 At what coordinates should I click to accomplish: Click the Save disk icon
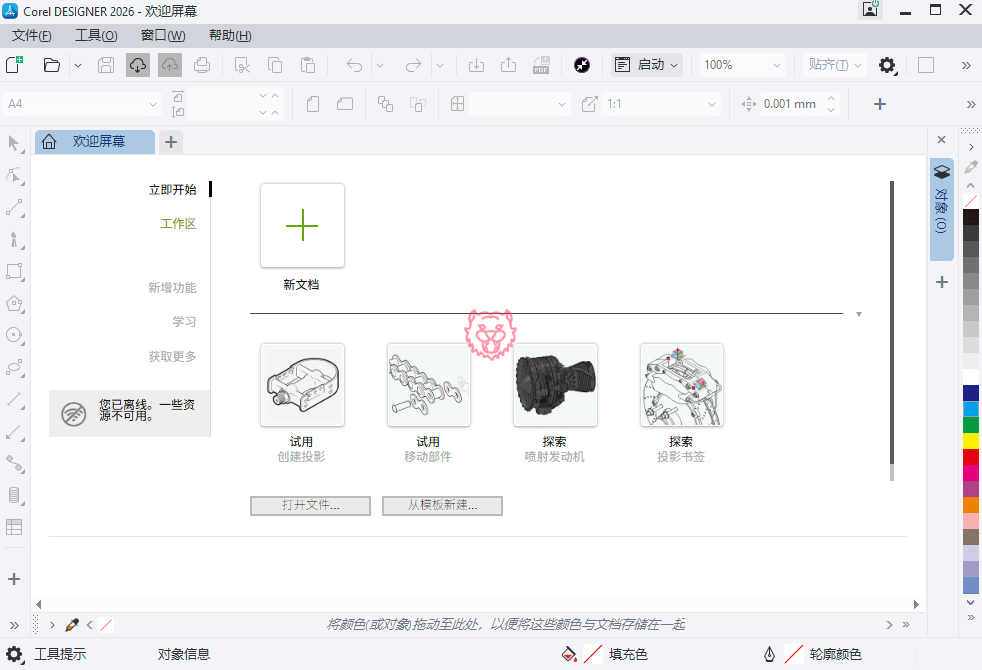(x=106, y=65)
